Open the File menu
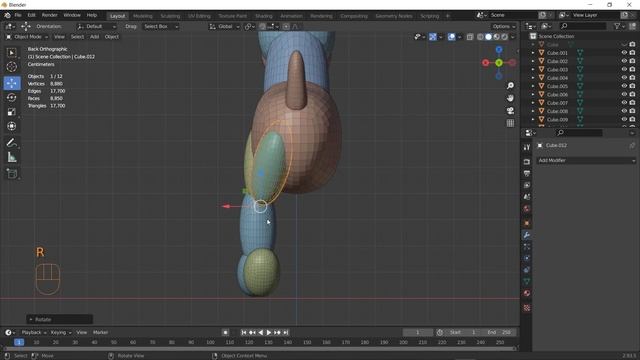 point(18,15)
